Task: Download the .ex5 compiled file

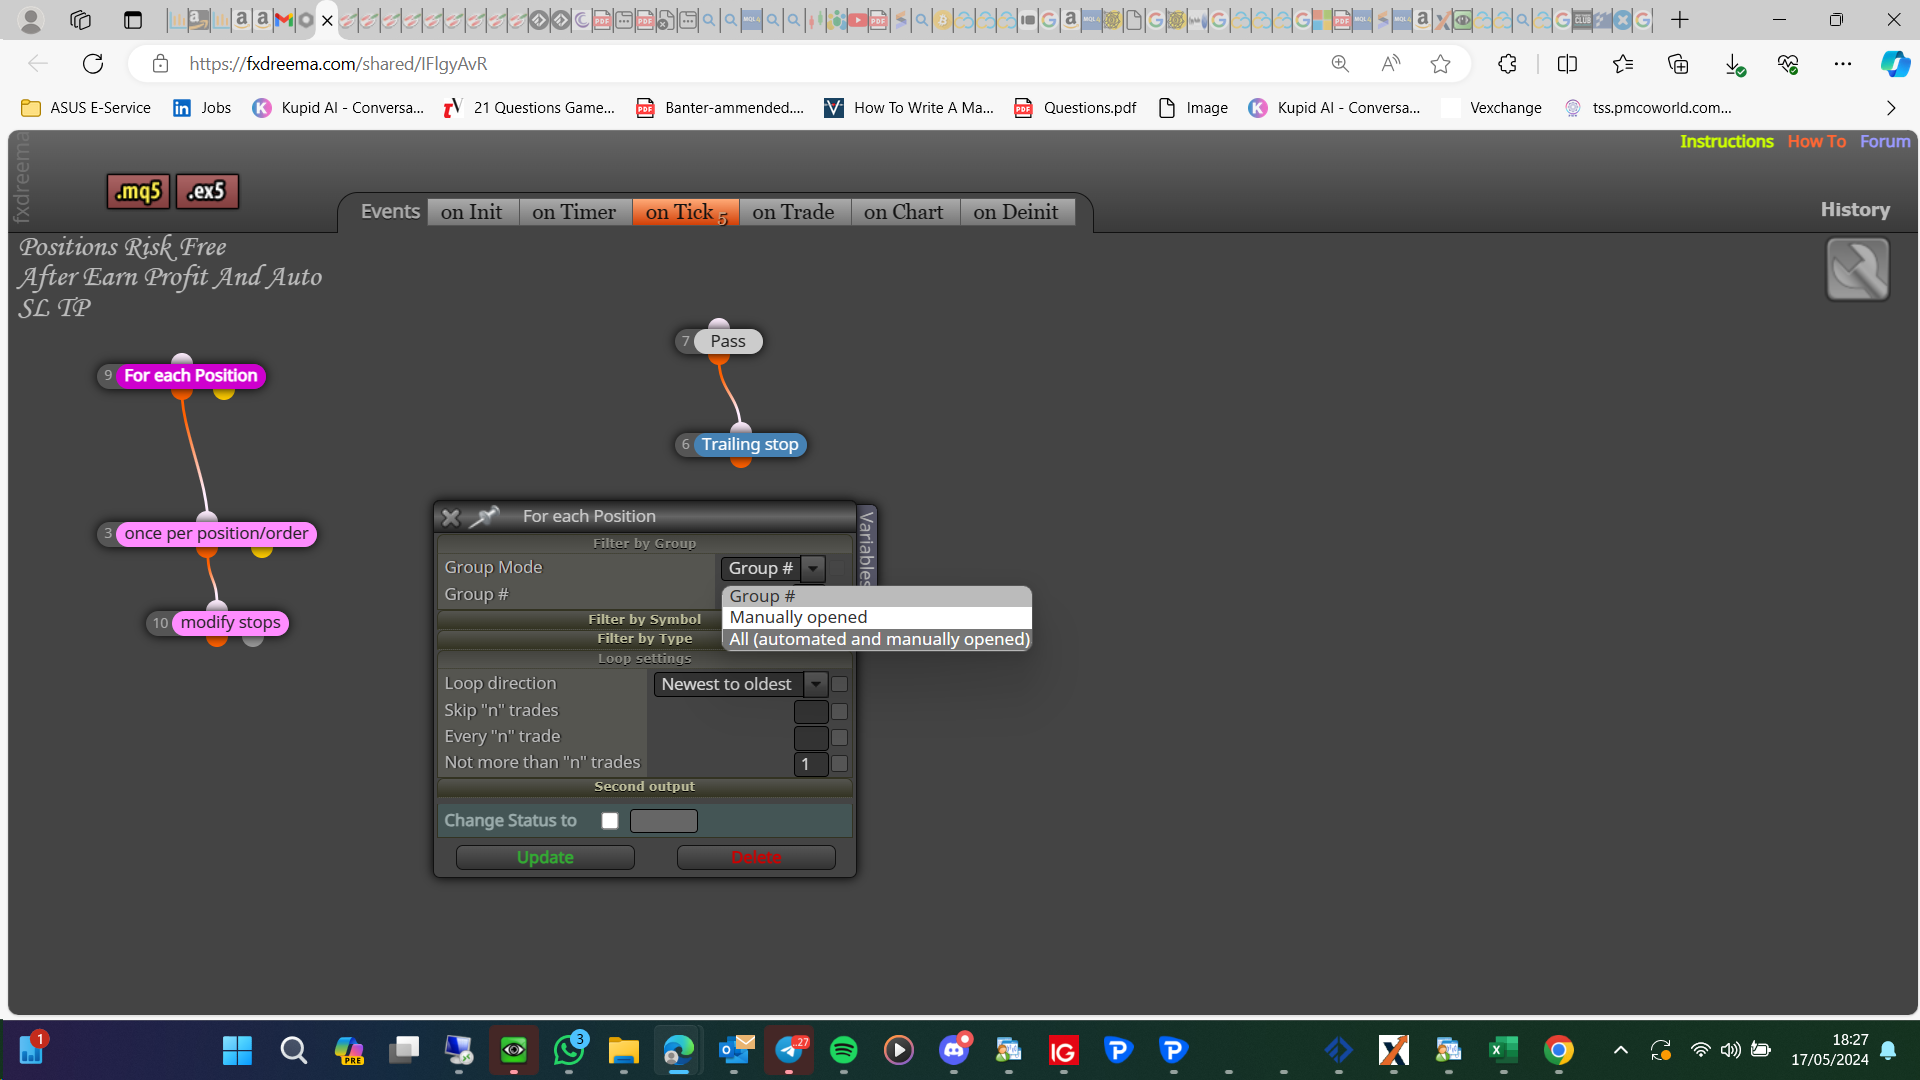Action: [207, 191]
